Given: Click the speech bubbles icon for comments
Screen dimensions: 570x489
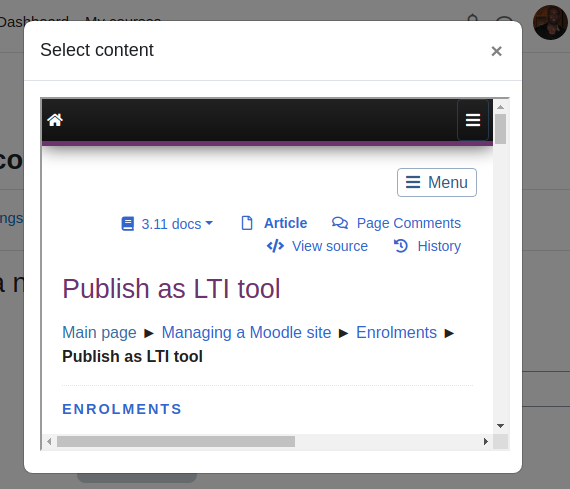Looking at the screenshot, I should point(340,223).
